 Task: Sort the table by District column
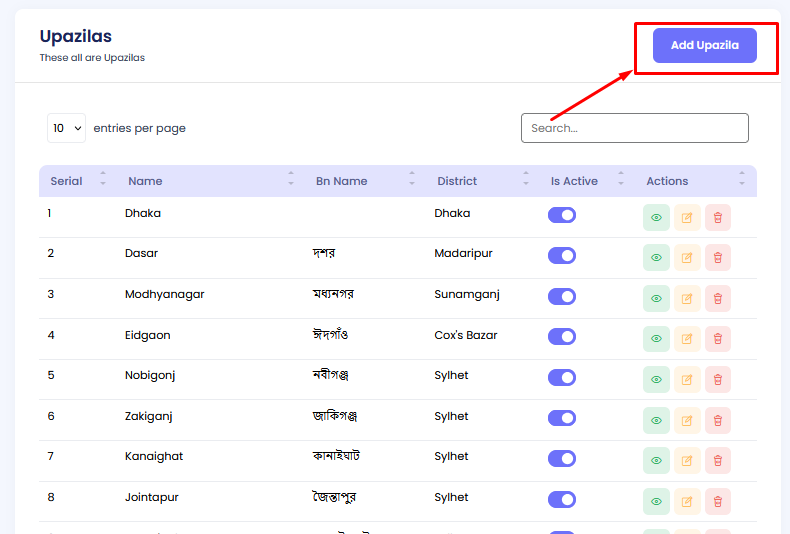tap(457, 181)
